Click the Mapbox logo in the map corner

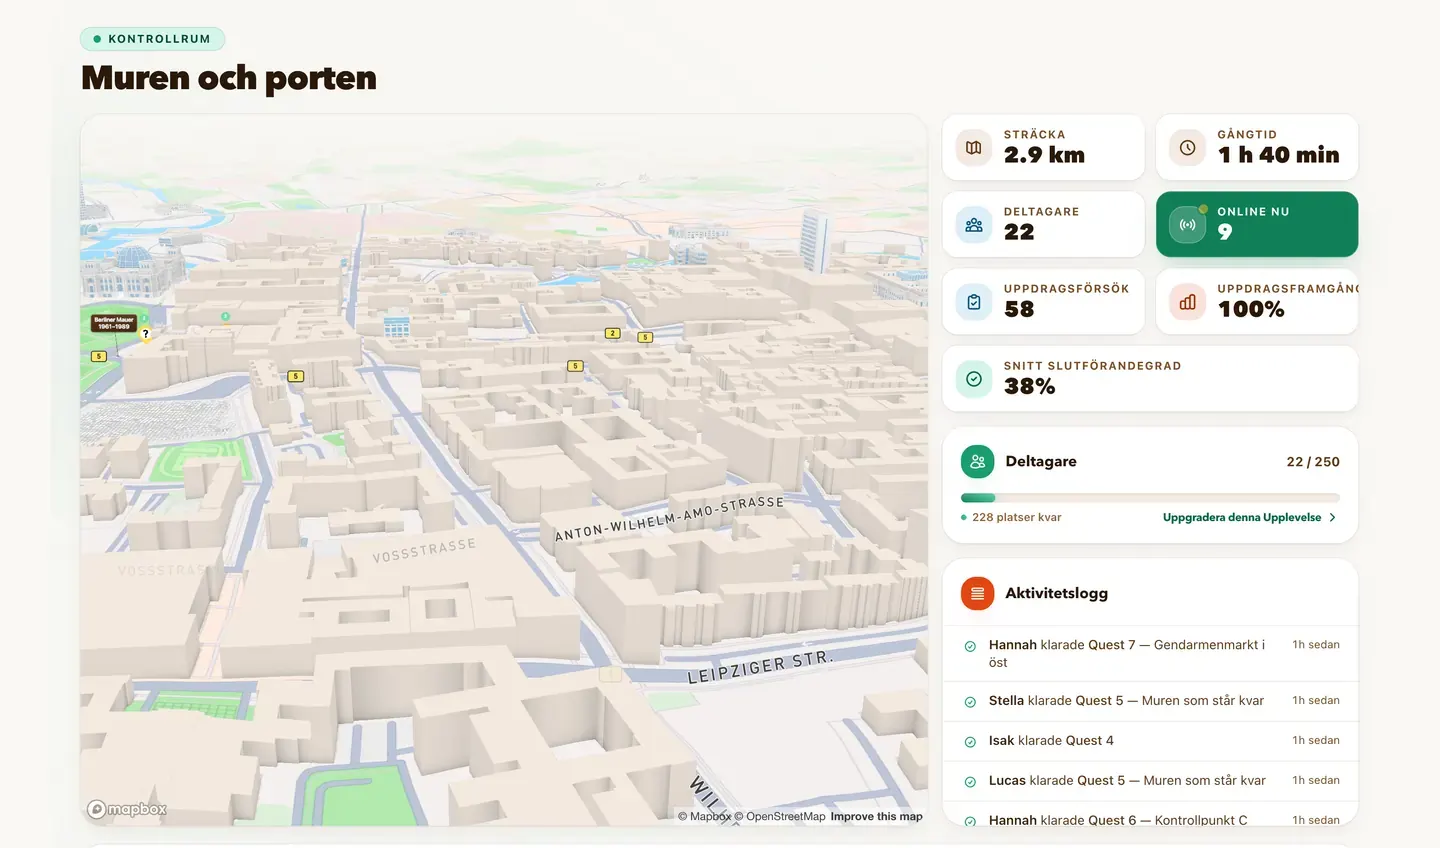pos(127,809)
